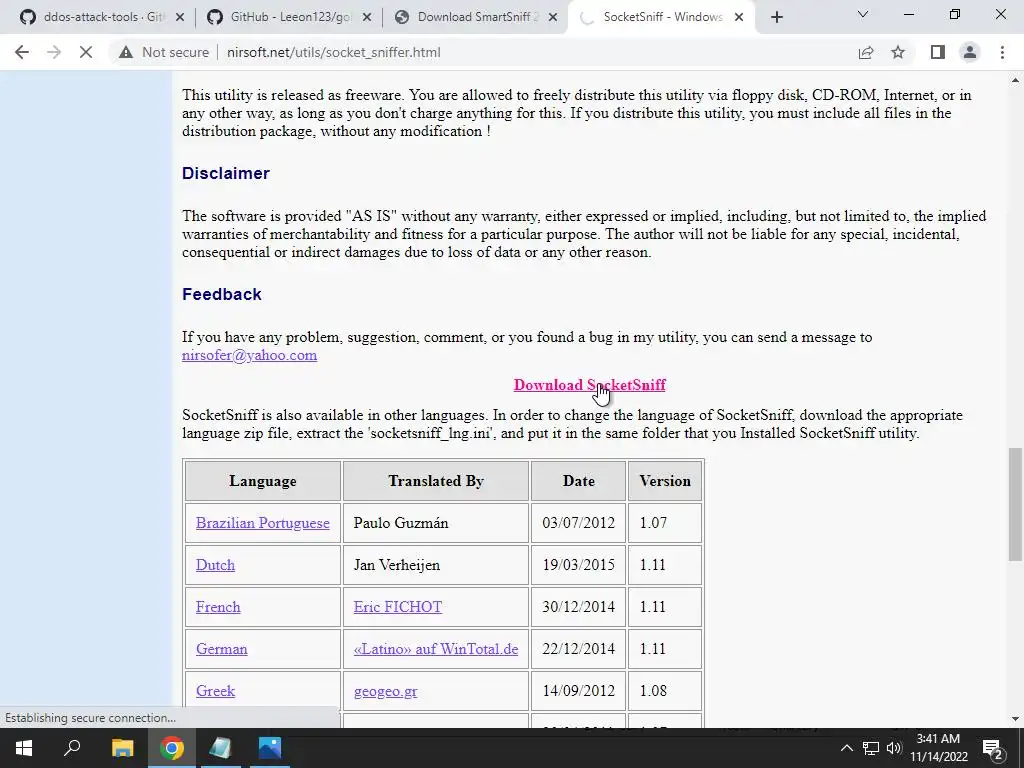
Task: Click the nirsofer@yahoo.com email link
Action: point(249,355)
